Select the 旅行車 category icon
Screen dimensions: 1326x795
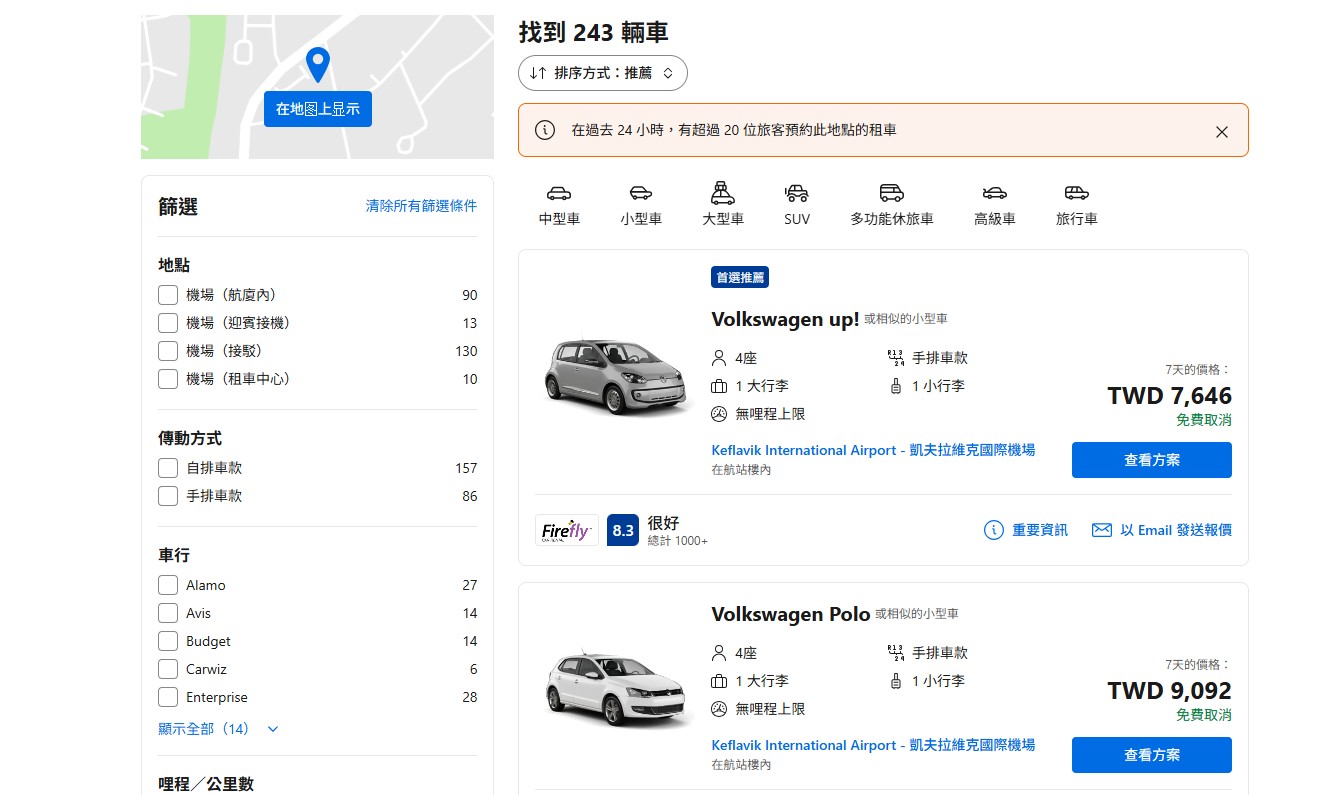pos(1076,203)
